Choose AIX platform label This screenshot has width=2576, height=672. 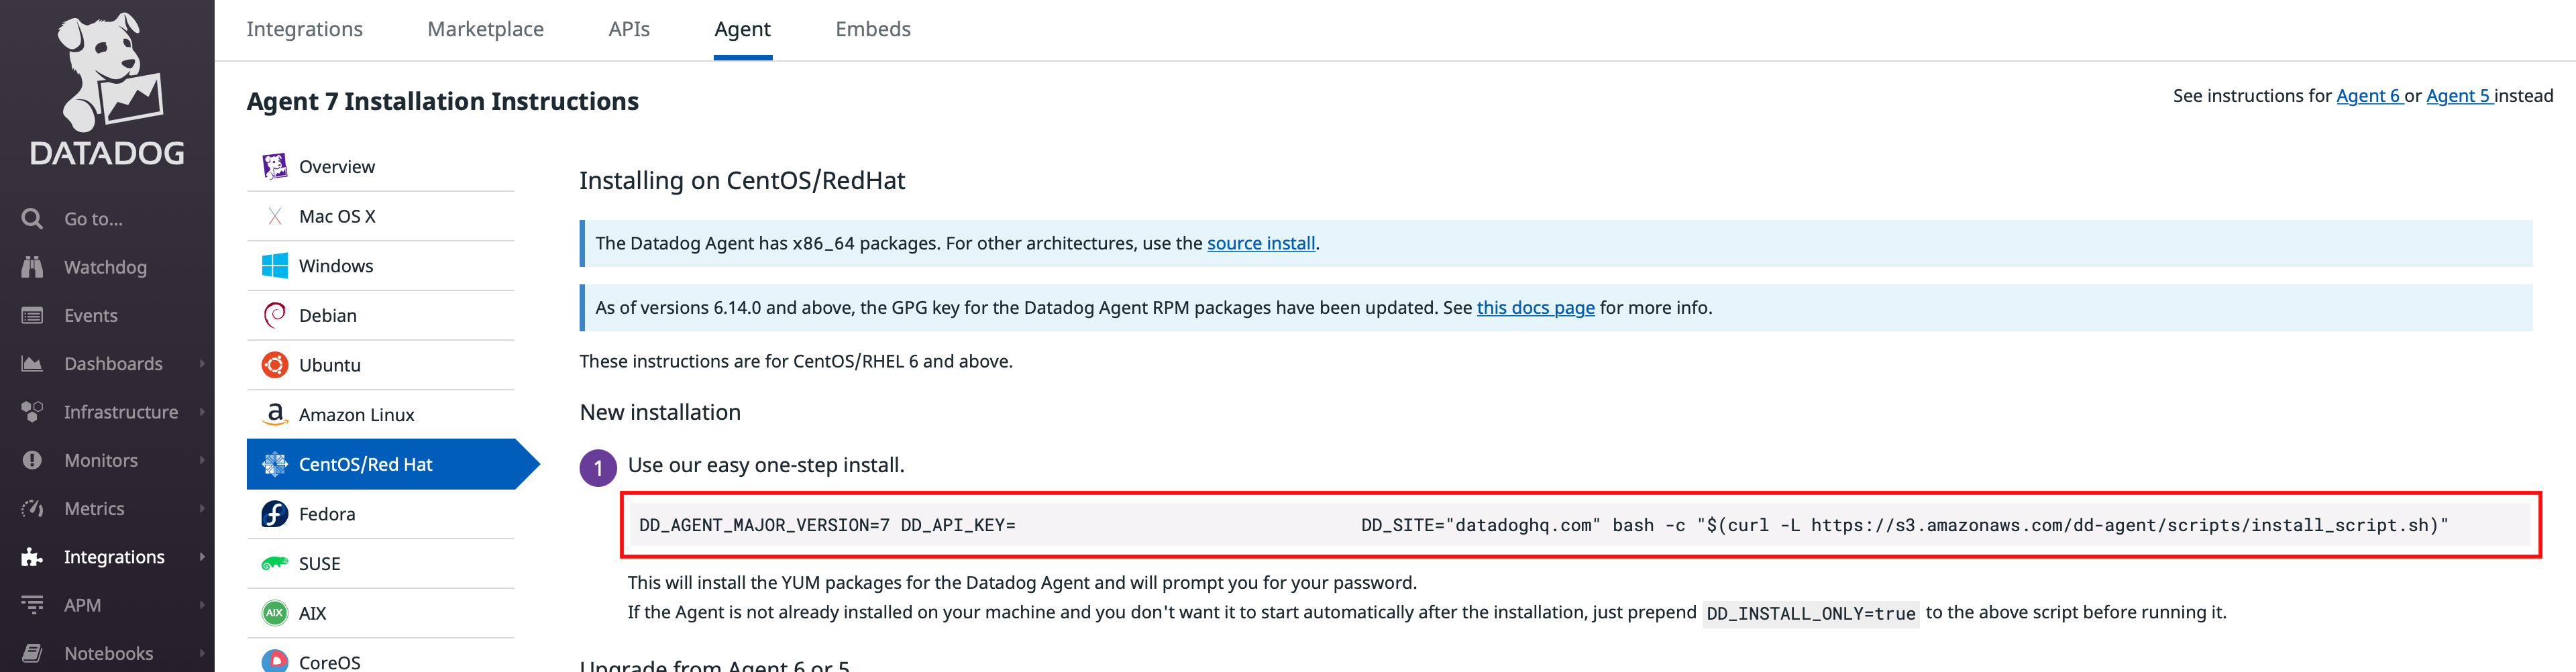click(x=312, y=613)
